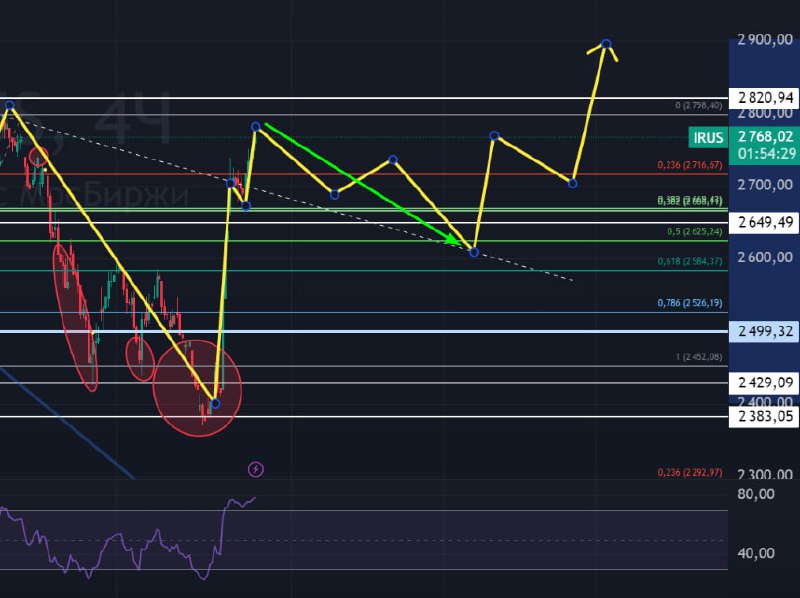
Task: Click the yellow path anchor point near 2 900,00
Action: (606, 44)
